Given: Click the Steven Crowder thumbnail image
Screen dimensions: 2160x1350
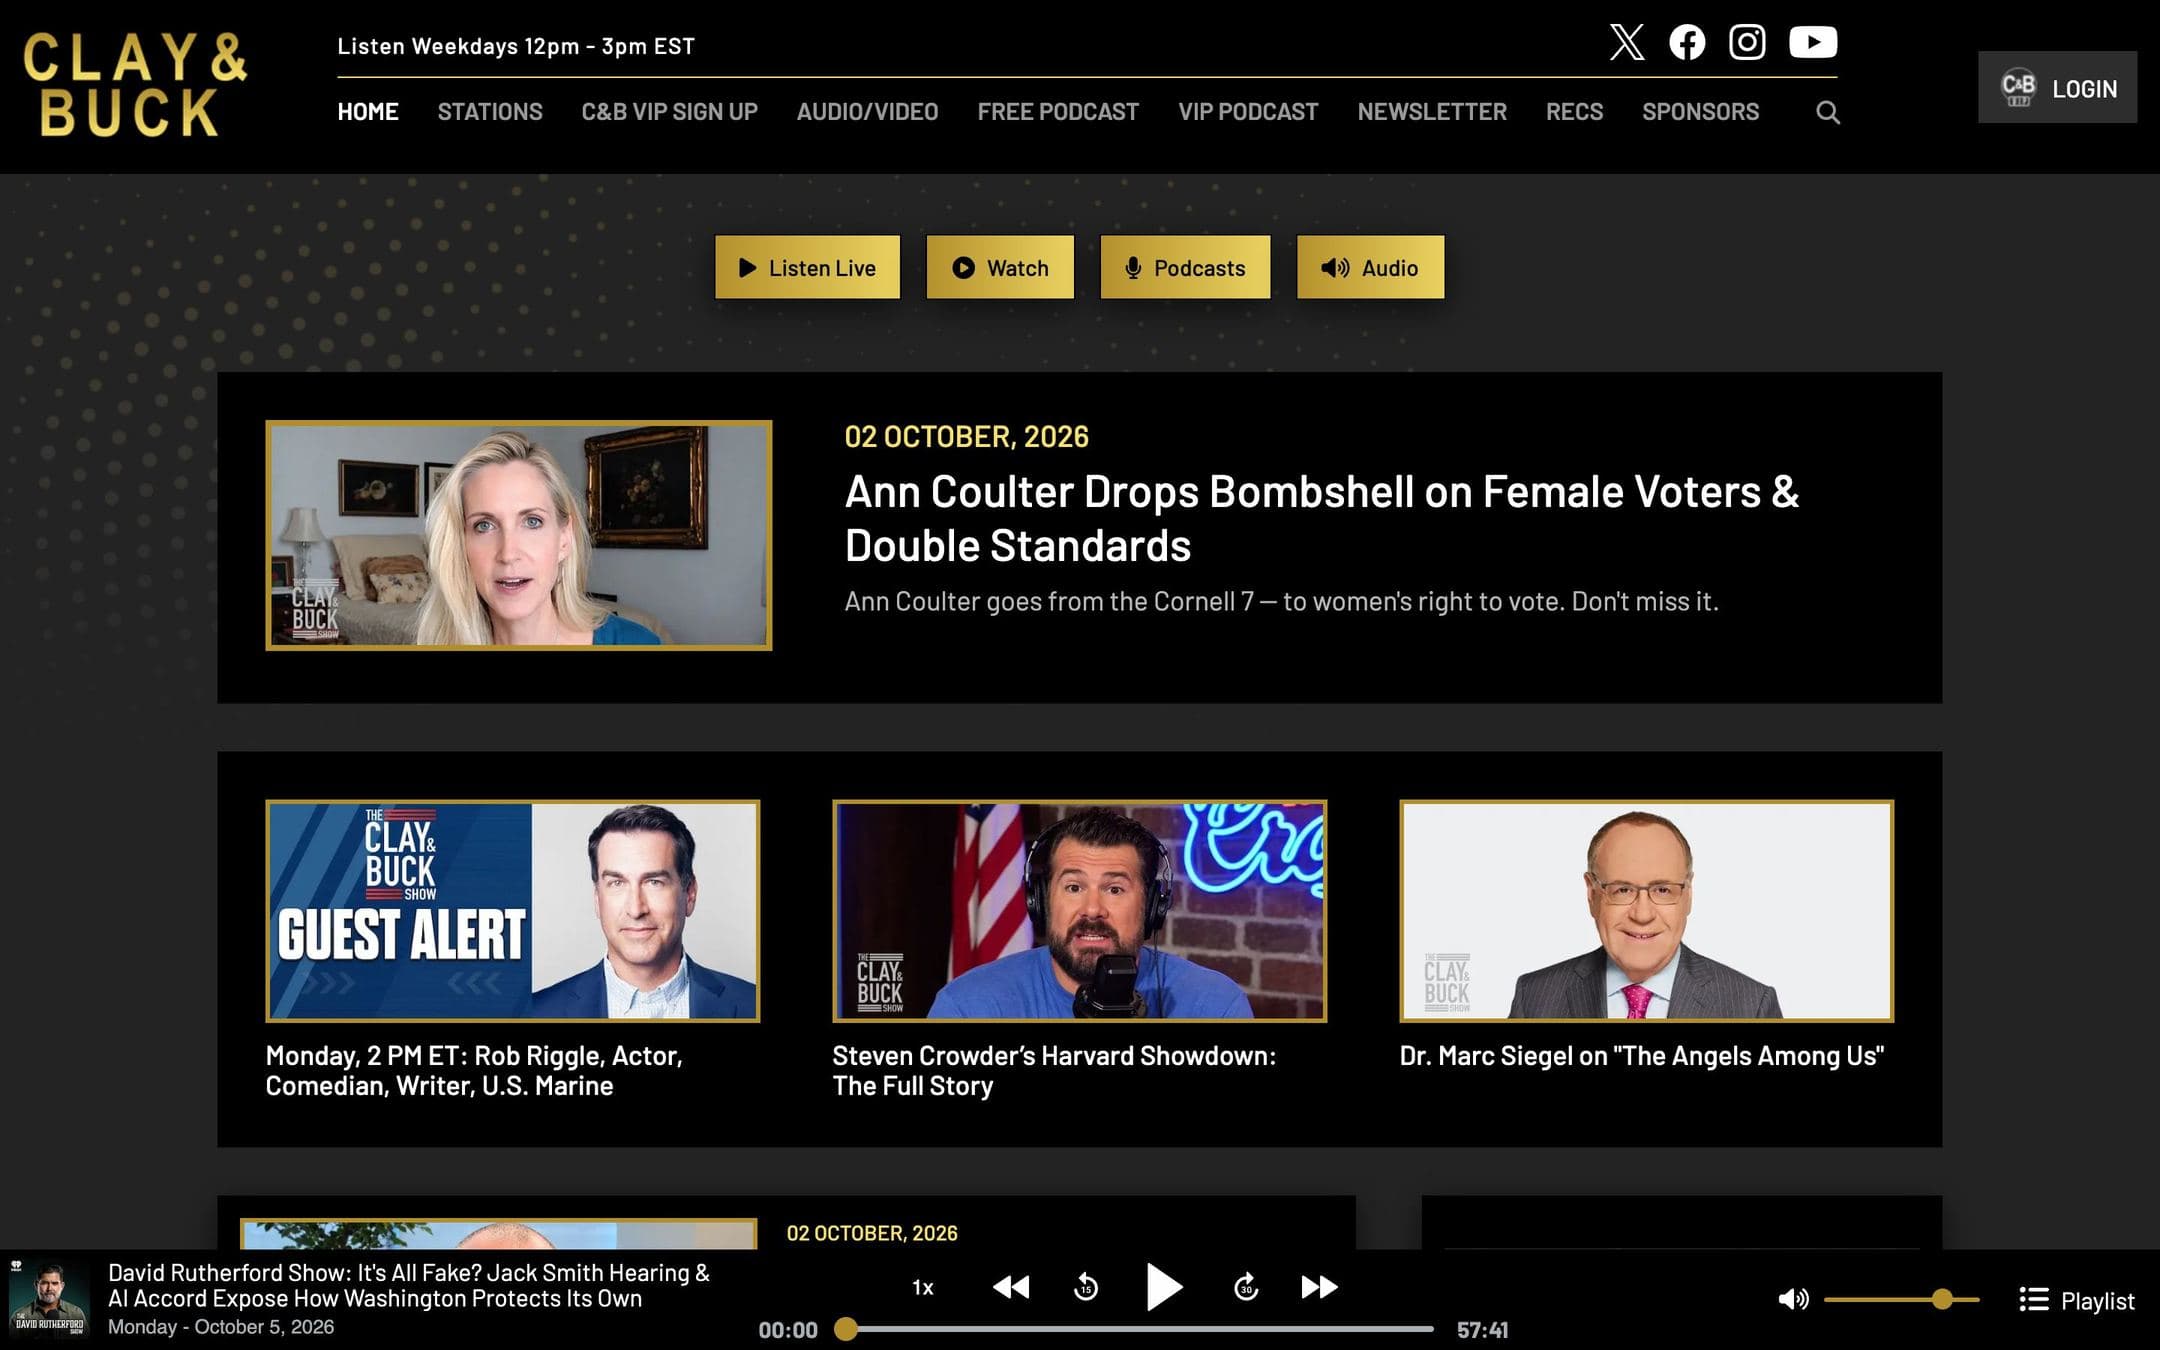Looking at the screenshot, I should tap(1079, 911).
